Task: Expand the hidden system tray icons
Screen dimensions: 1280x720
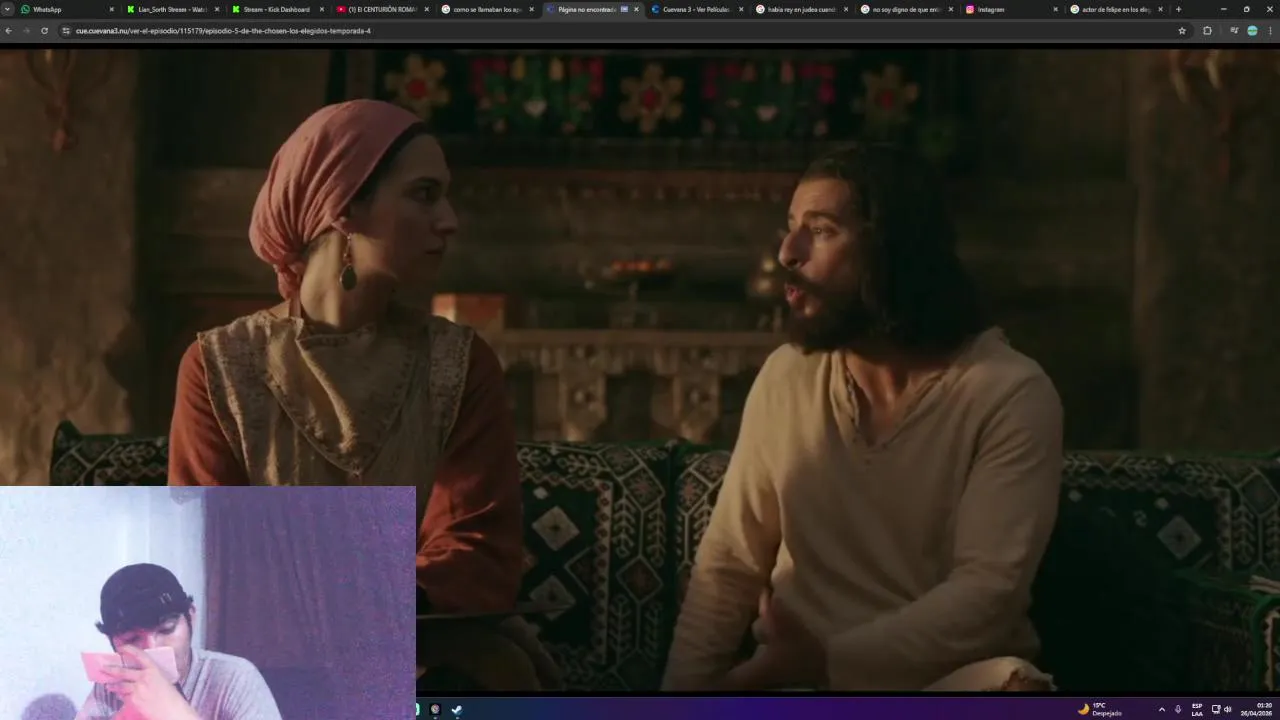Action: pos(1161,709)
